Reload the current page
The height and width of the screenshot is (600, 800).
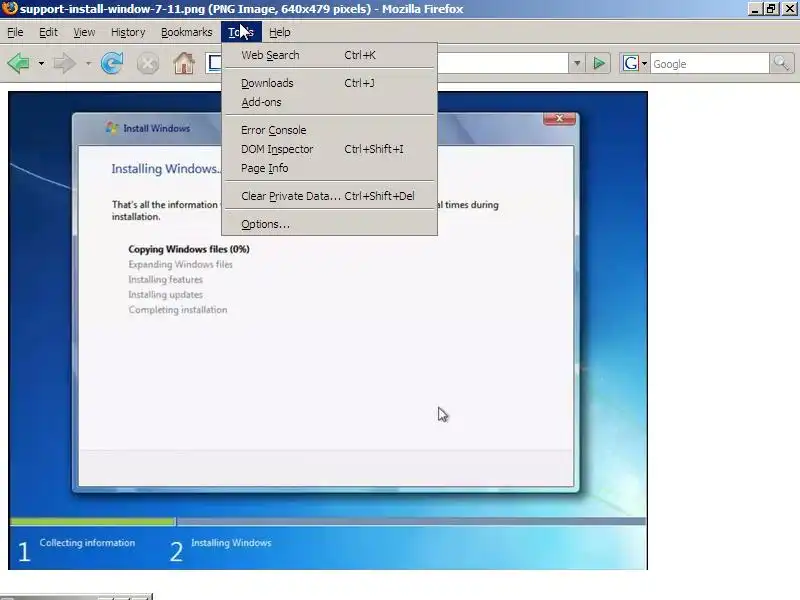point(112,64)
